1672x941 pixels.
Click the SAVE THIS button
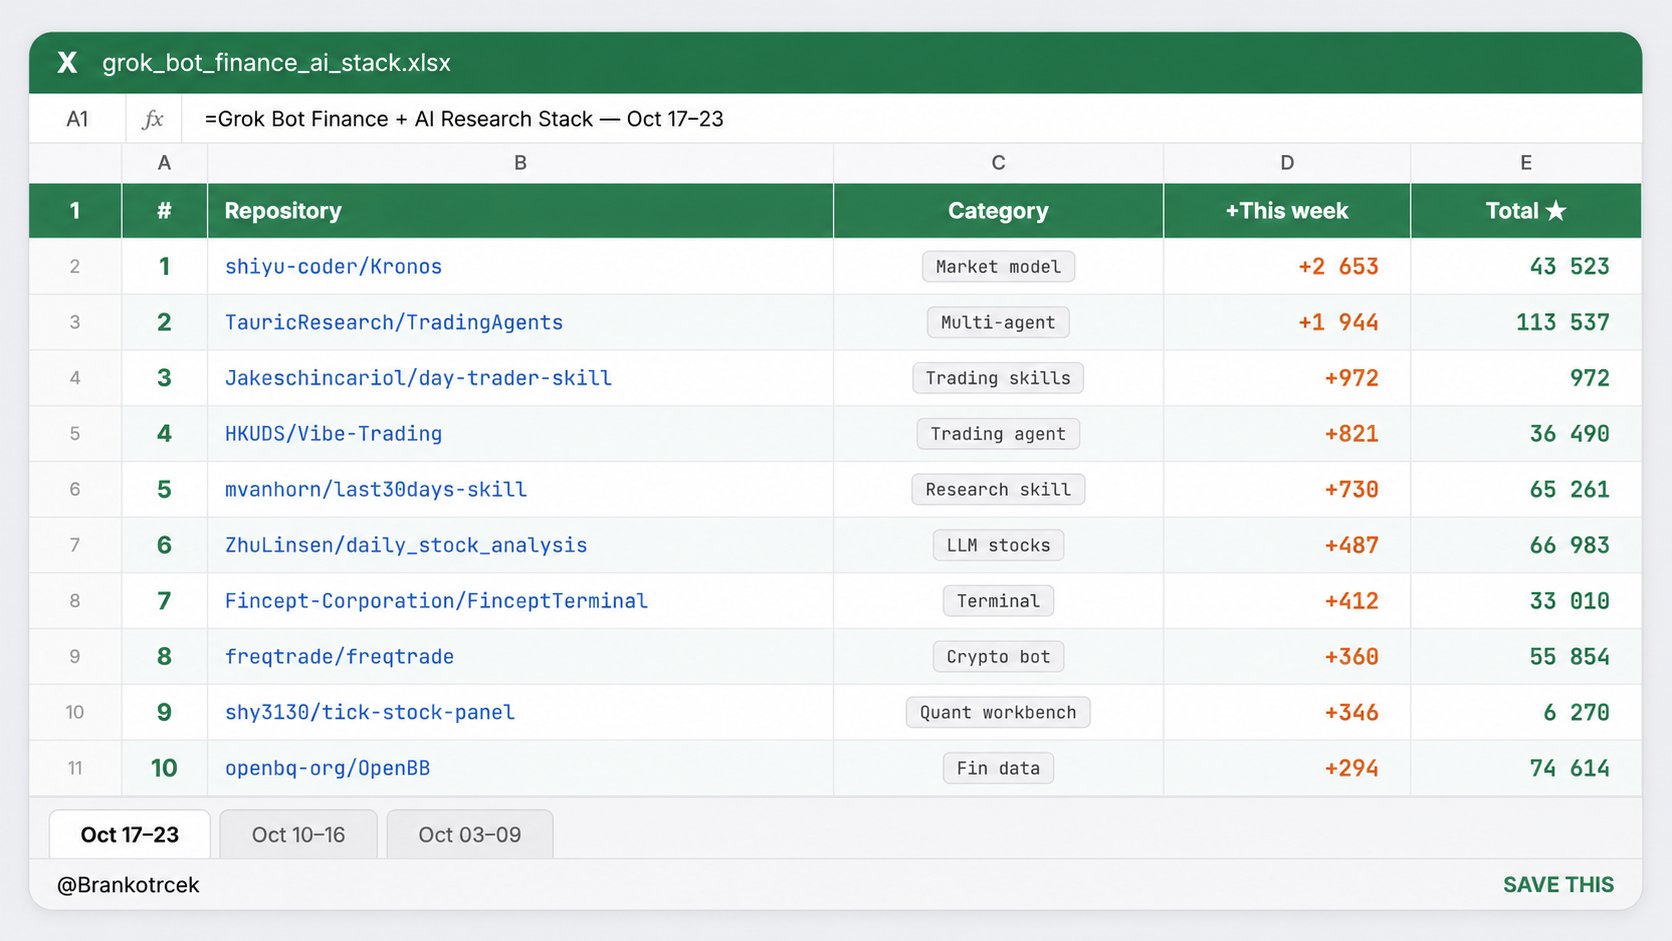coord(1558,885)
